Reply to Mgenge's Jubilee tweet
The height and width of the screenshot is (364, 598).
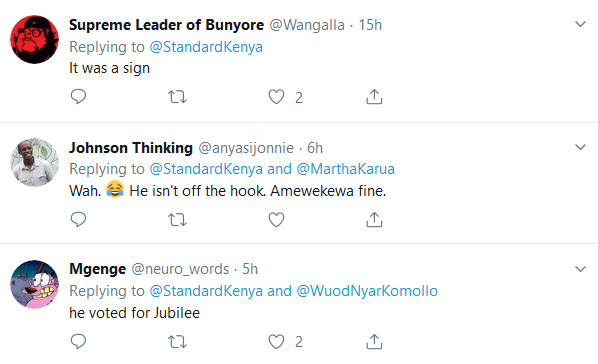click(78, 341)
